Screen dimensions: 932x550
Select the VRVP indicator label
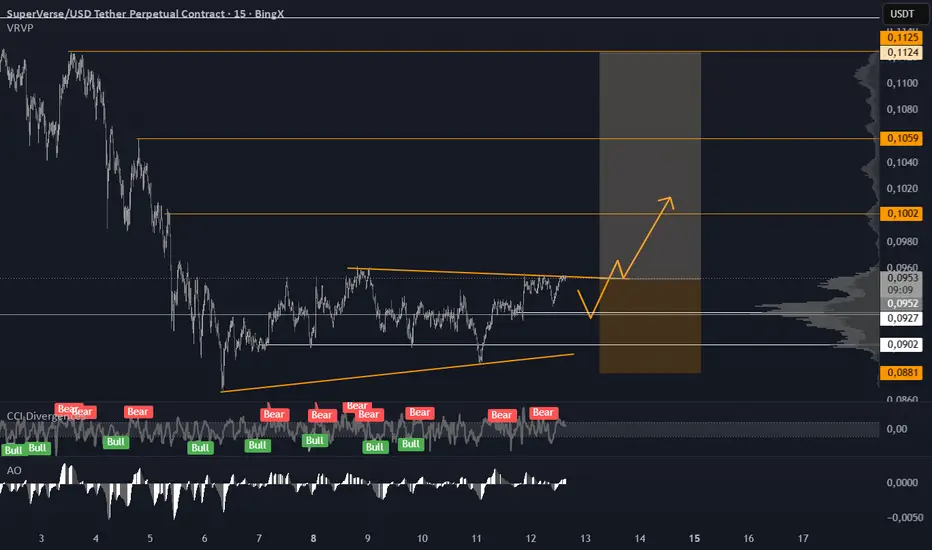pos(20,28)
